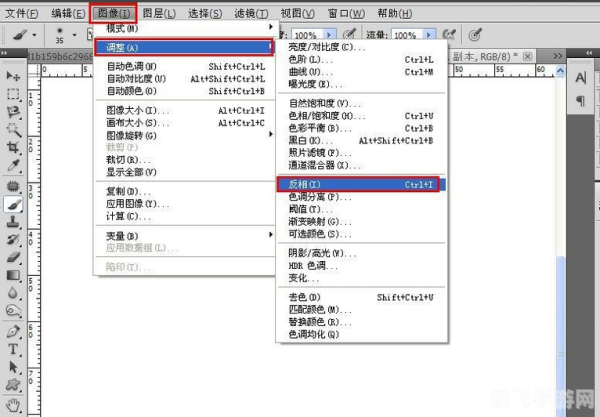Toggle tablet pressure for opacity
Screen dimensions: 600x417
click(349, 35)
